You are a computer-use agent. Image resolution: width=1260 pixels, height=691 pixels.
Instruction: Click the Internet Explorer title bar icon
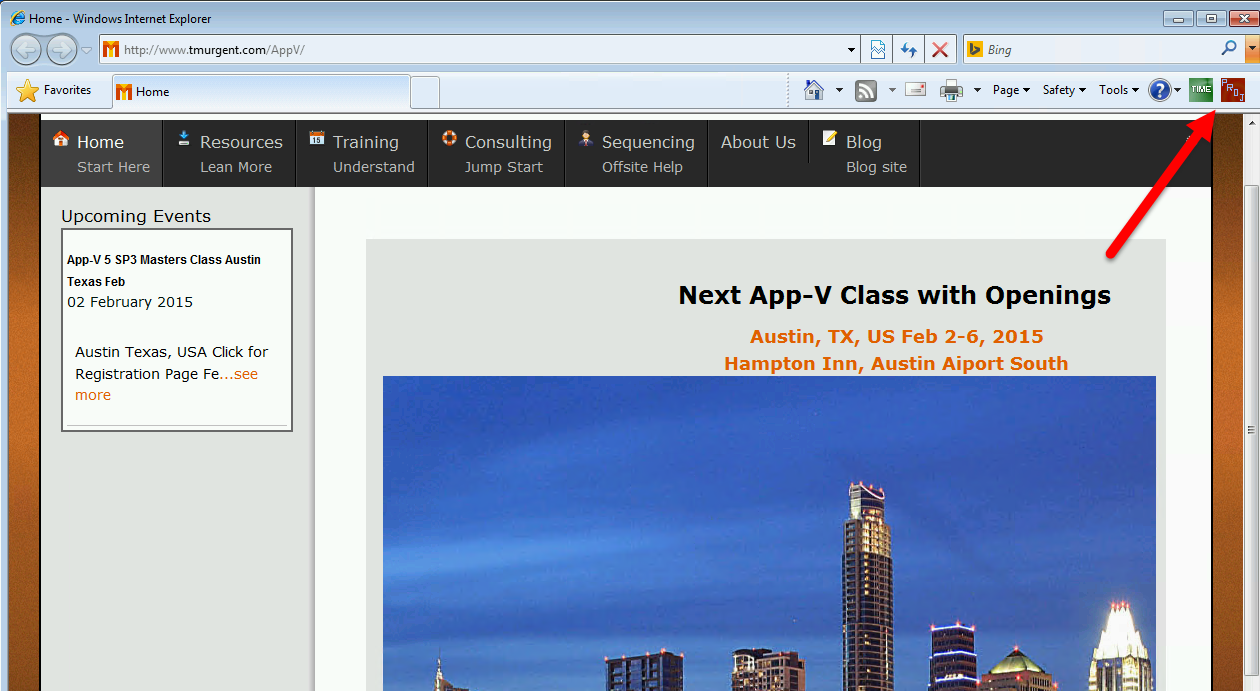click(x=18, y=18)
